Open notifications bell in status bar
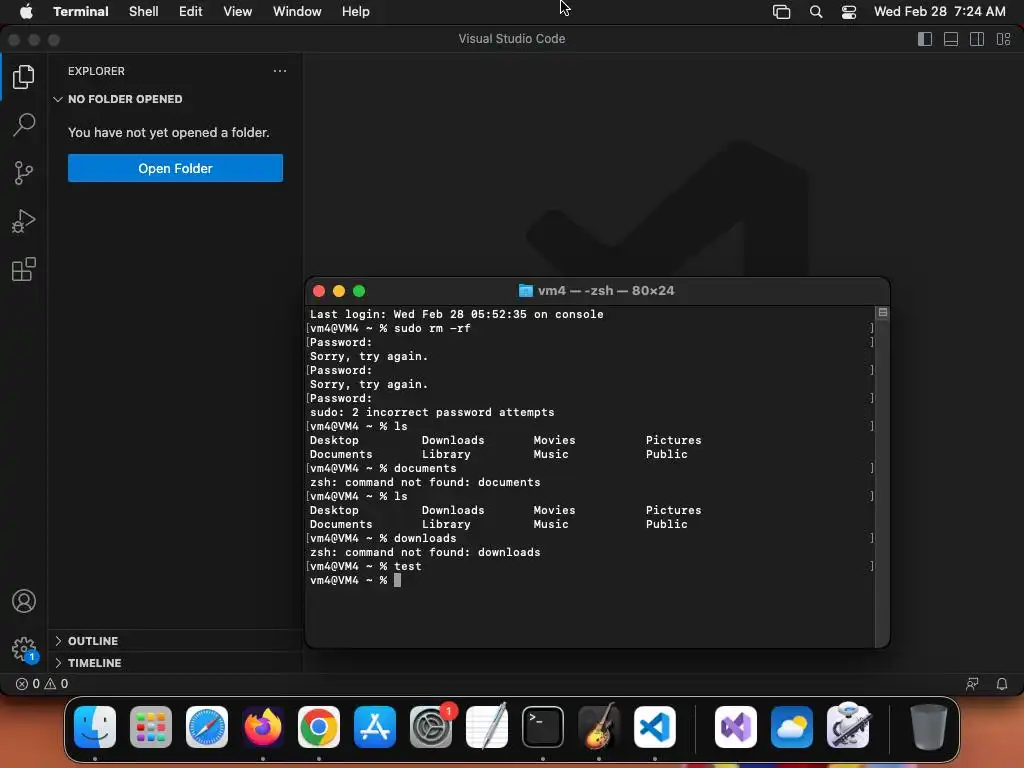Screen dimensions: 1024x768 tap(1002, 684)
